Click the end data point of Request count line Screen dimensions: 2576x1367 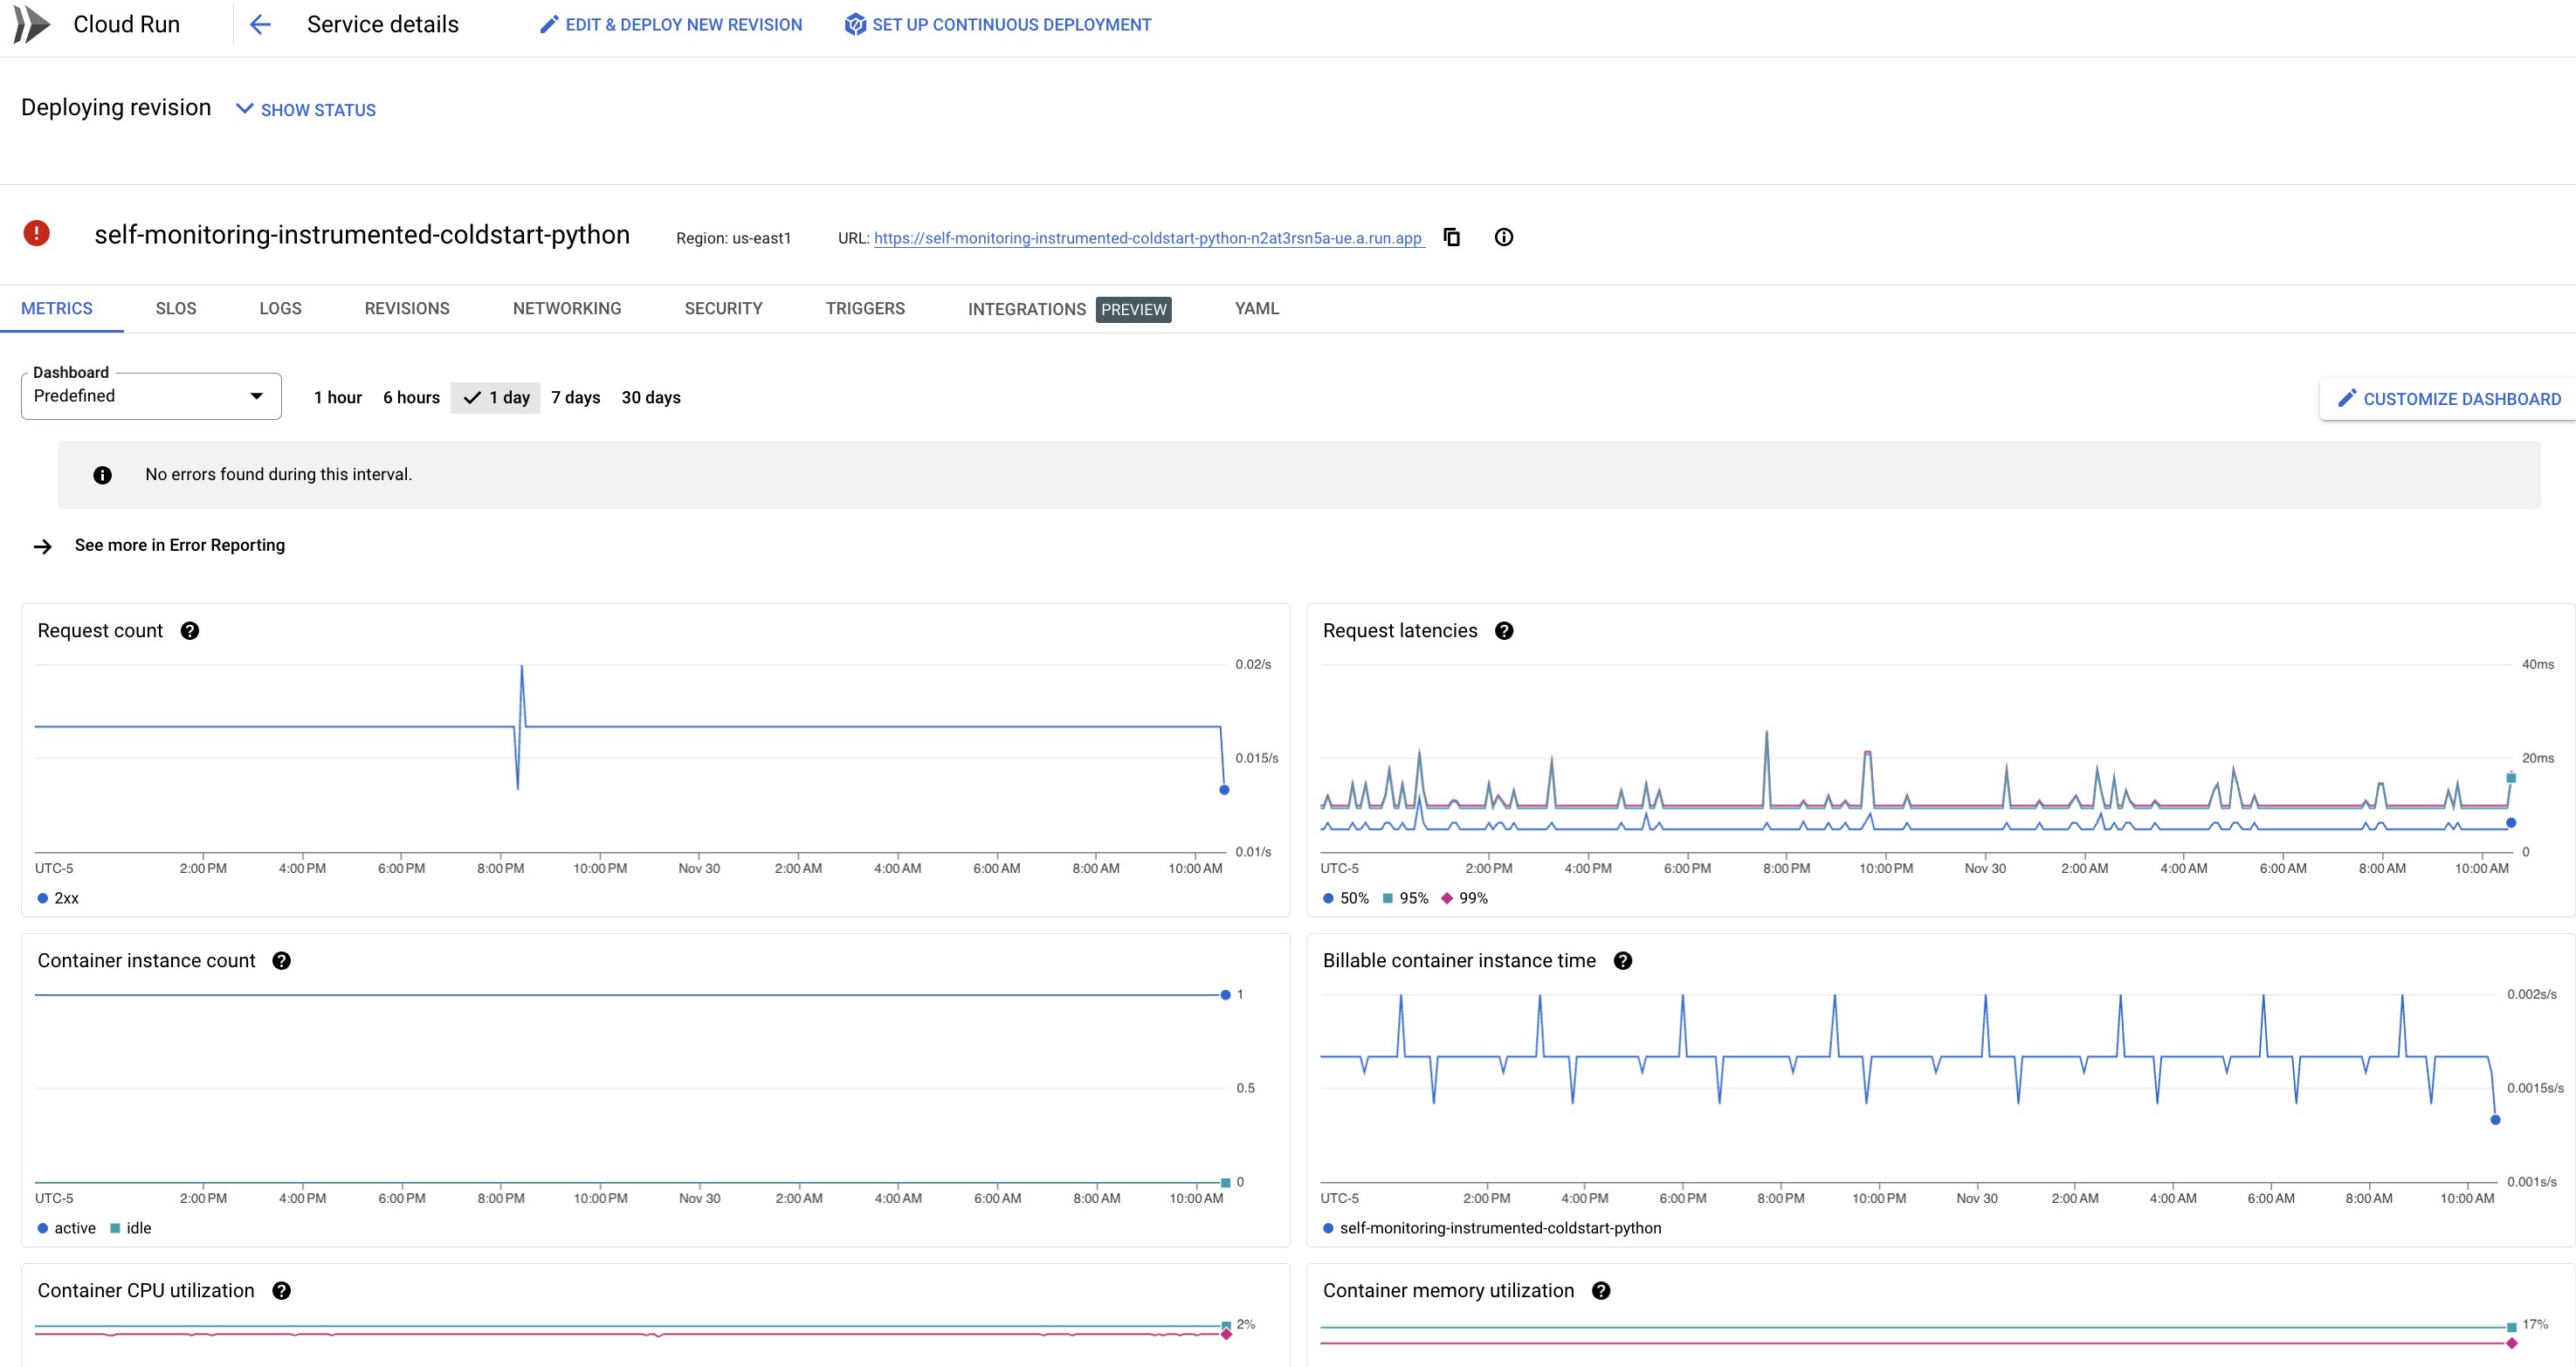pos(1224,790)
